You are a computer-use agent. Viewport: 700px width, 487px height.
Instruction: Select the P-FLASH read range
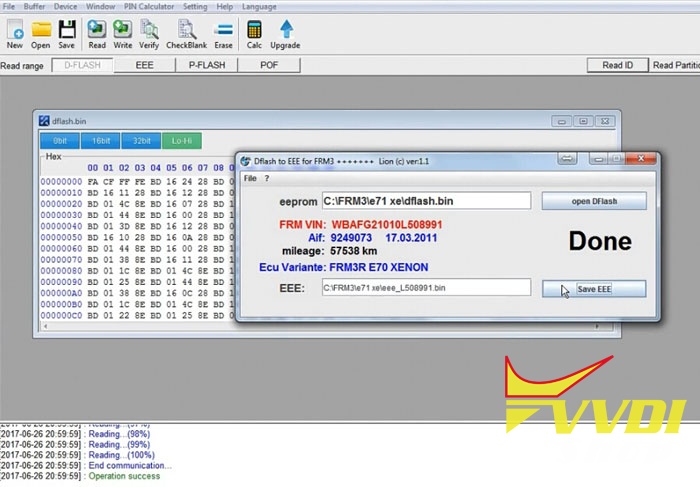click(207, 65)
